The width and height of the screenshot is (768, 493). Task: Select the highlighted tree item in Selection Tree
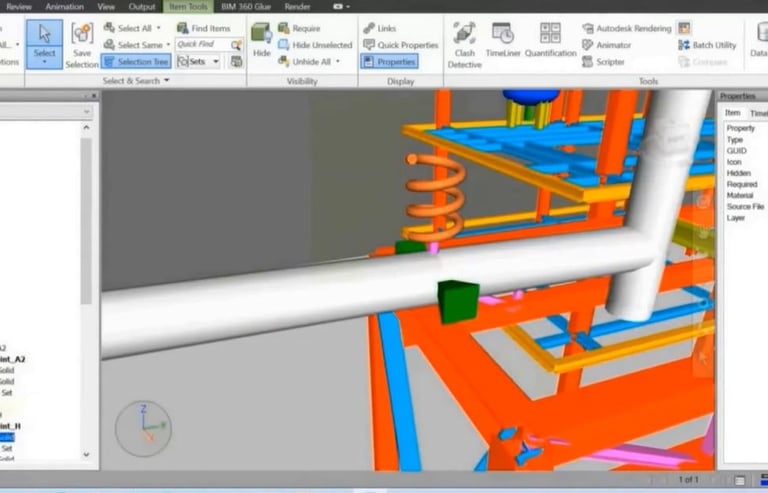tap(7, 437)
